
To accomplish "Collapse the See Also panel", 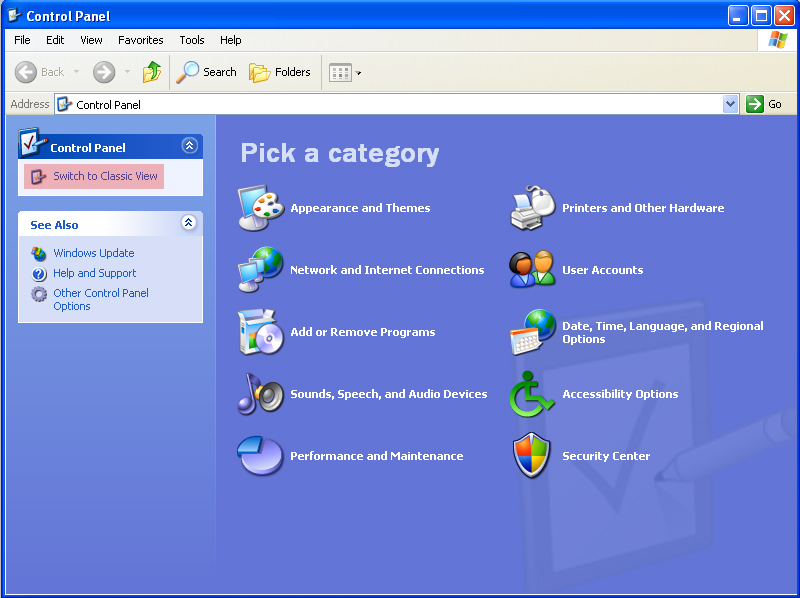I will coord(189,224).
